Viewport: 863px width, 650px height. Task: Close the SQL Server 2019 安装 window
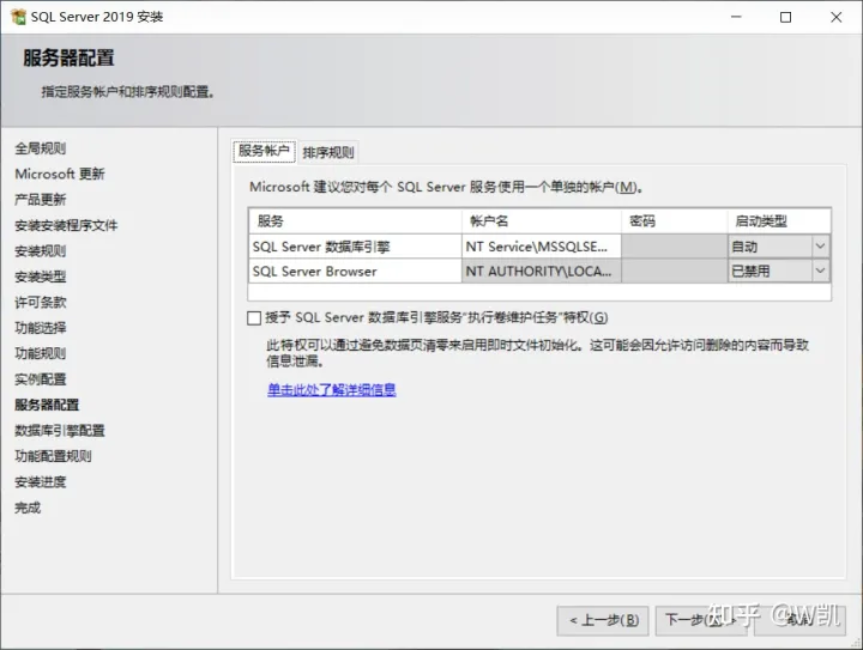pyautogui.click(x=836, y=17)
